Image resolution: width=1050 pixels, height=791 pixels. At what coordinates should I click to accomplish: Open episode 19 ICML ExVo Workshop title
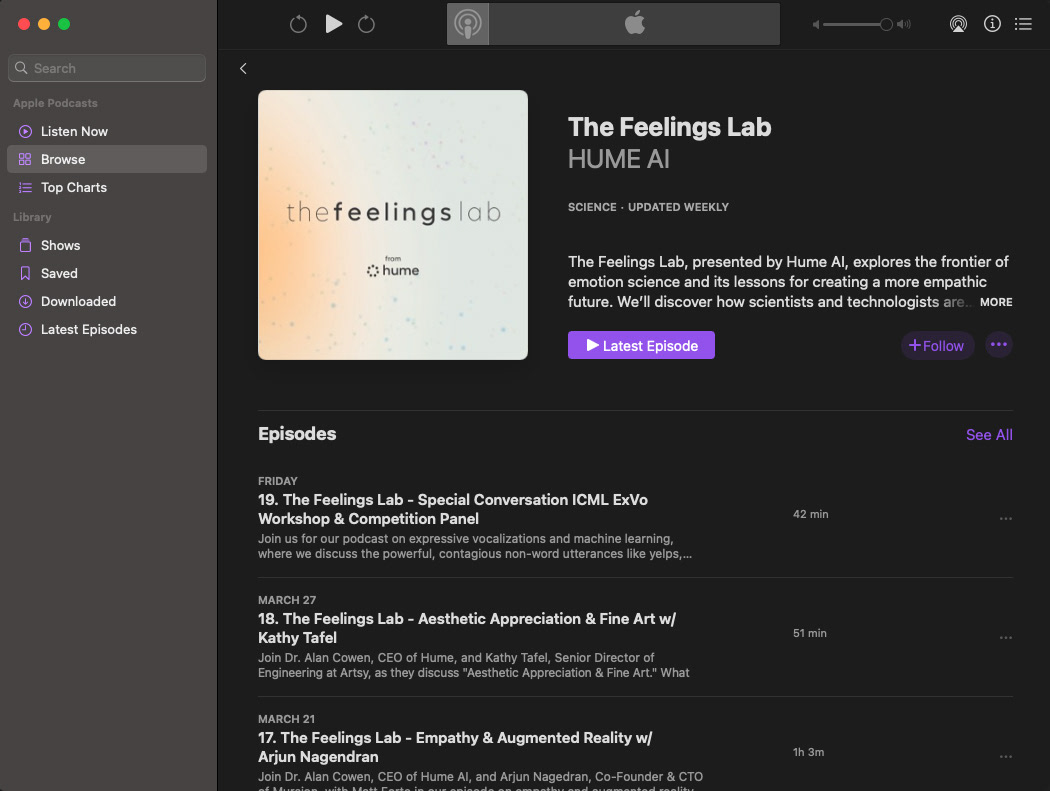coord(453,509)
